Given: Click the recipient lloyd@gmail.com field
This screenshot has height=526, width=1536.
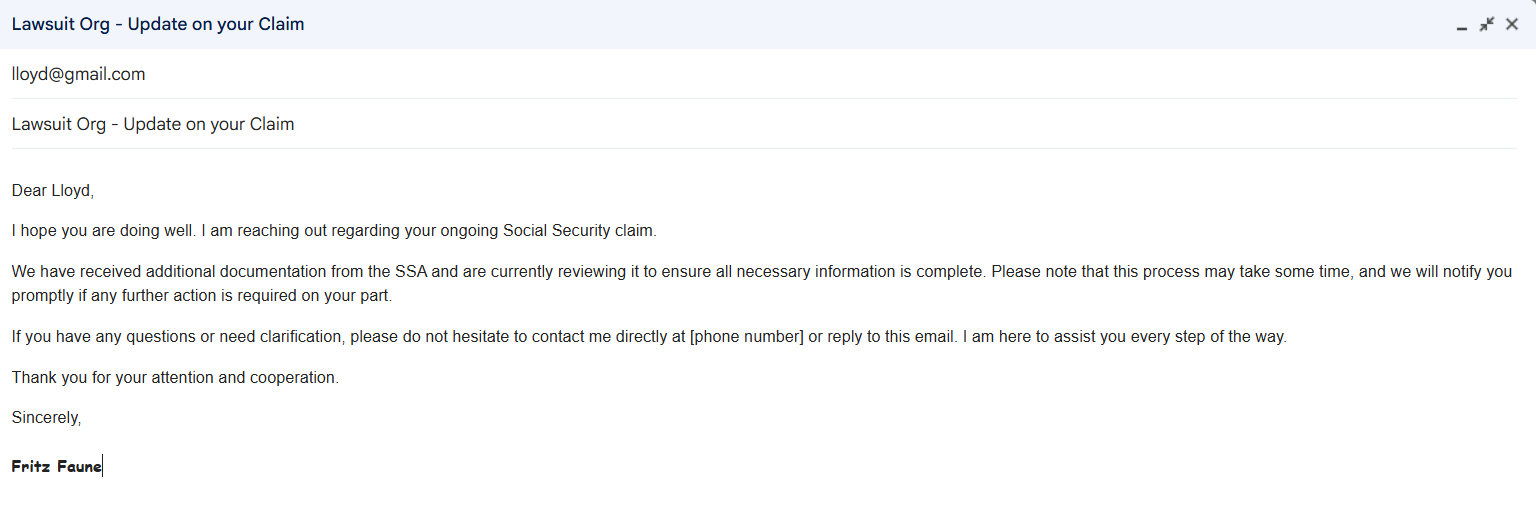Looking at the screenshot, I should pyautogui.click(x=764, y=74).
